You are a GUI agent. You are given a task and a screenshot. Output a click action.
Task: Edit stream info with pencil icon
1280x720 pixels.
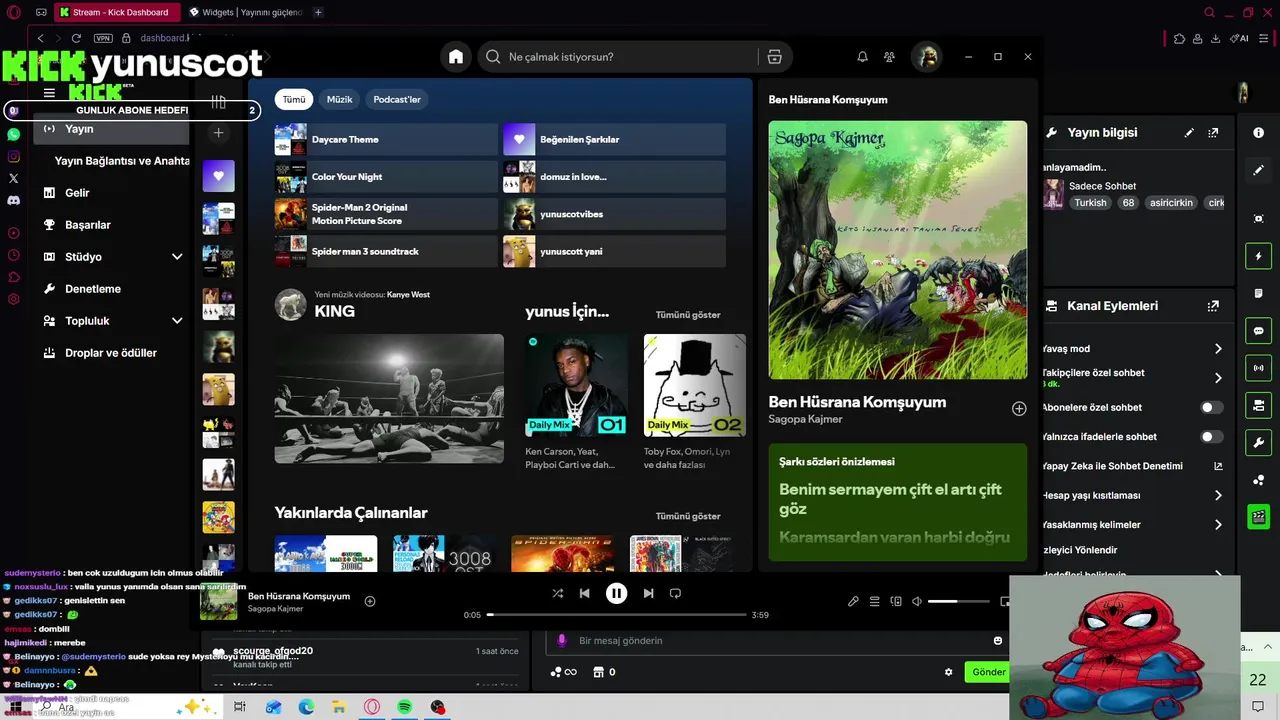tap(1189, 133)
